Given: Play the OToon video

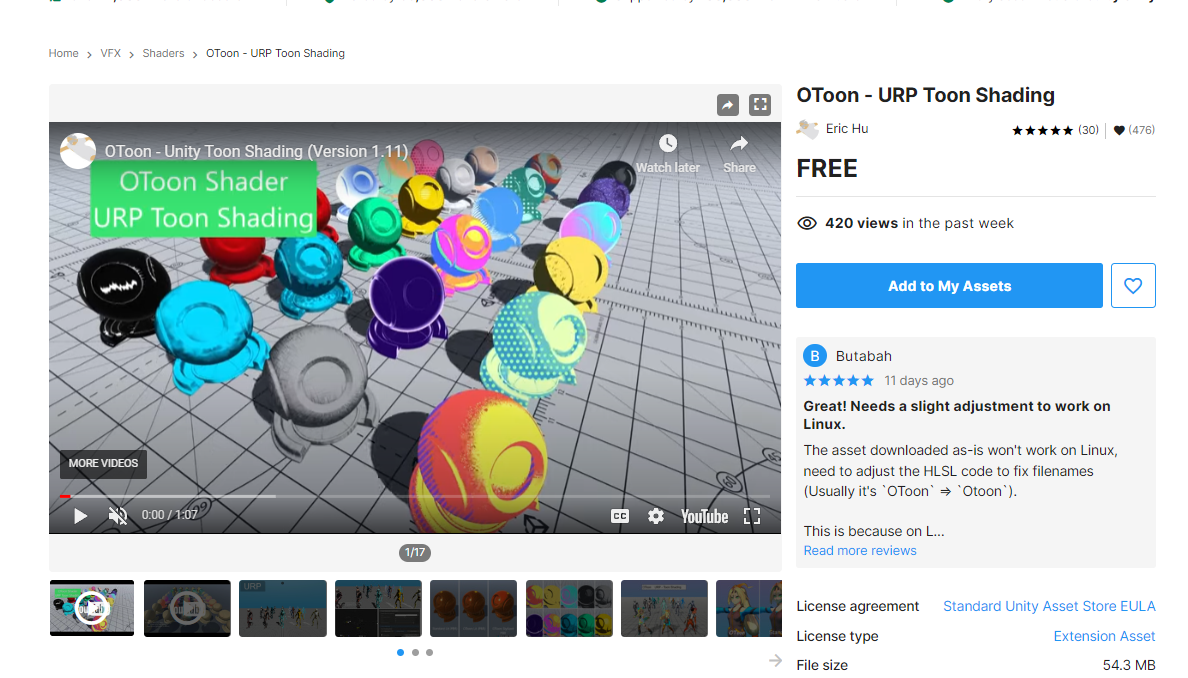Looking at the screenshot, I should coord(81,516).
